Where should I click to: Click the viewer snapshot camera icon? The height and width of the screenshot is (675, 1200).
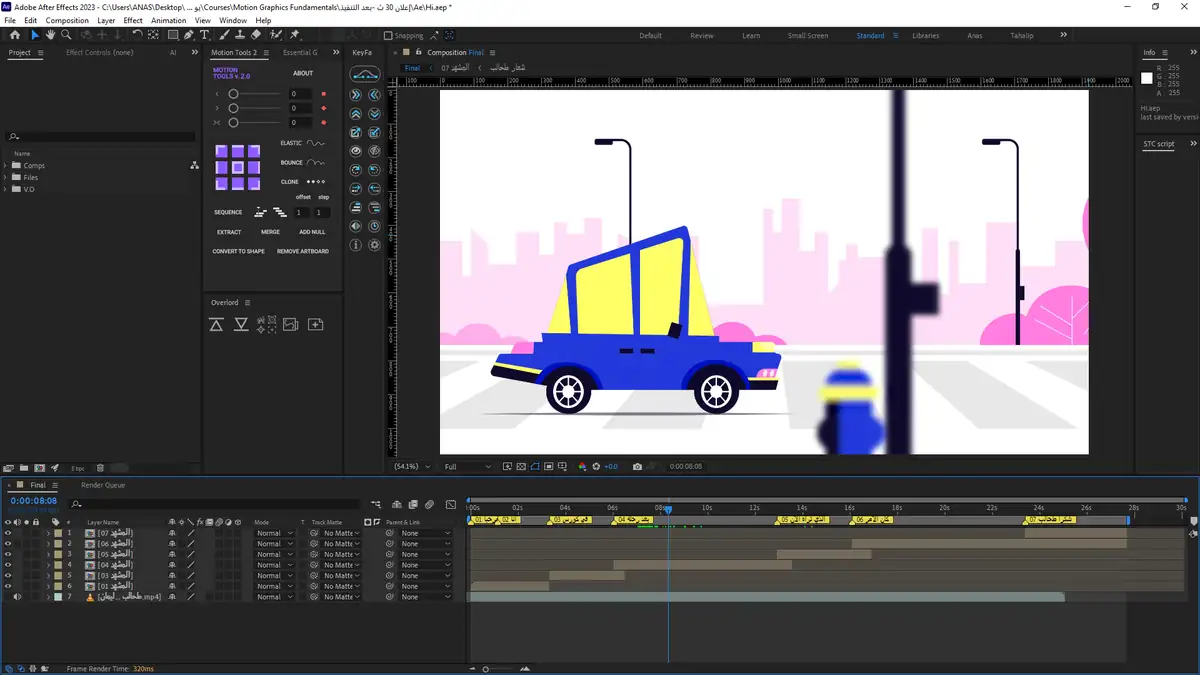coord(637,467)
